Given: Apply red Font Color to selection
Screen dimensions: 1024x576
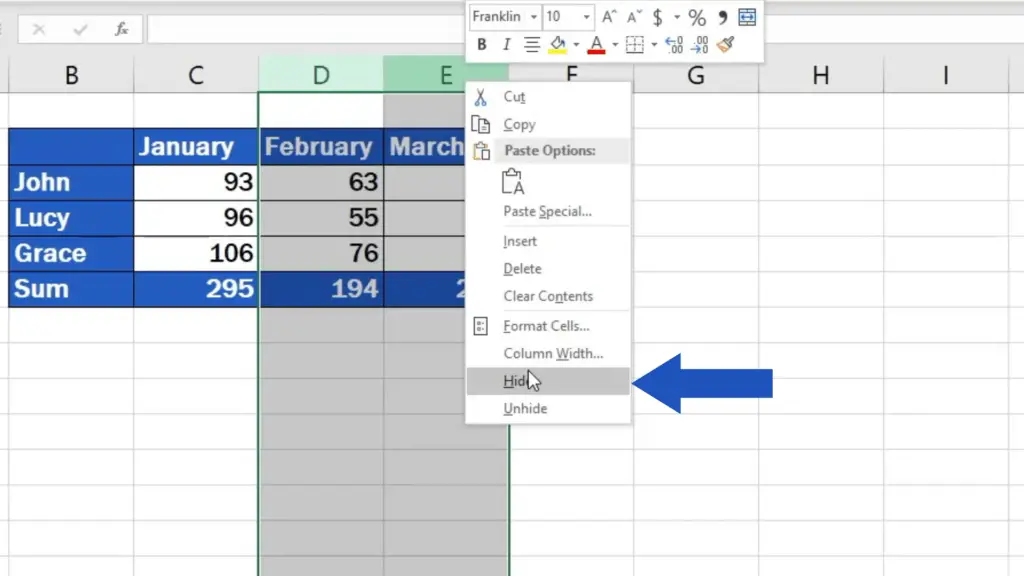Looking at the screenshot, I should (x=596, y=45).
